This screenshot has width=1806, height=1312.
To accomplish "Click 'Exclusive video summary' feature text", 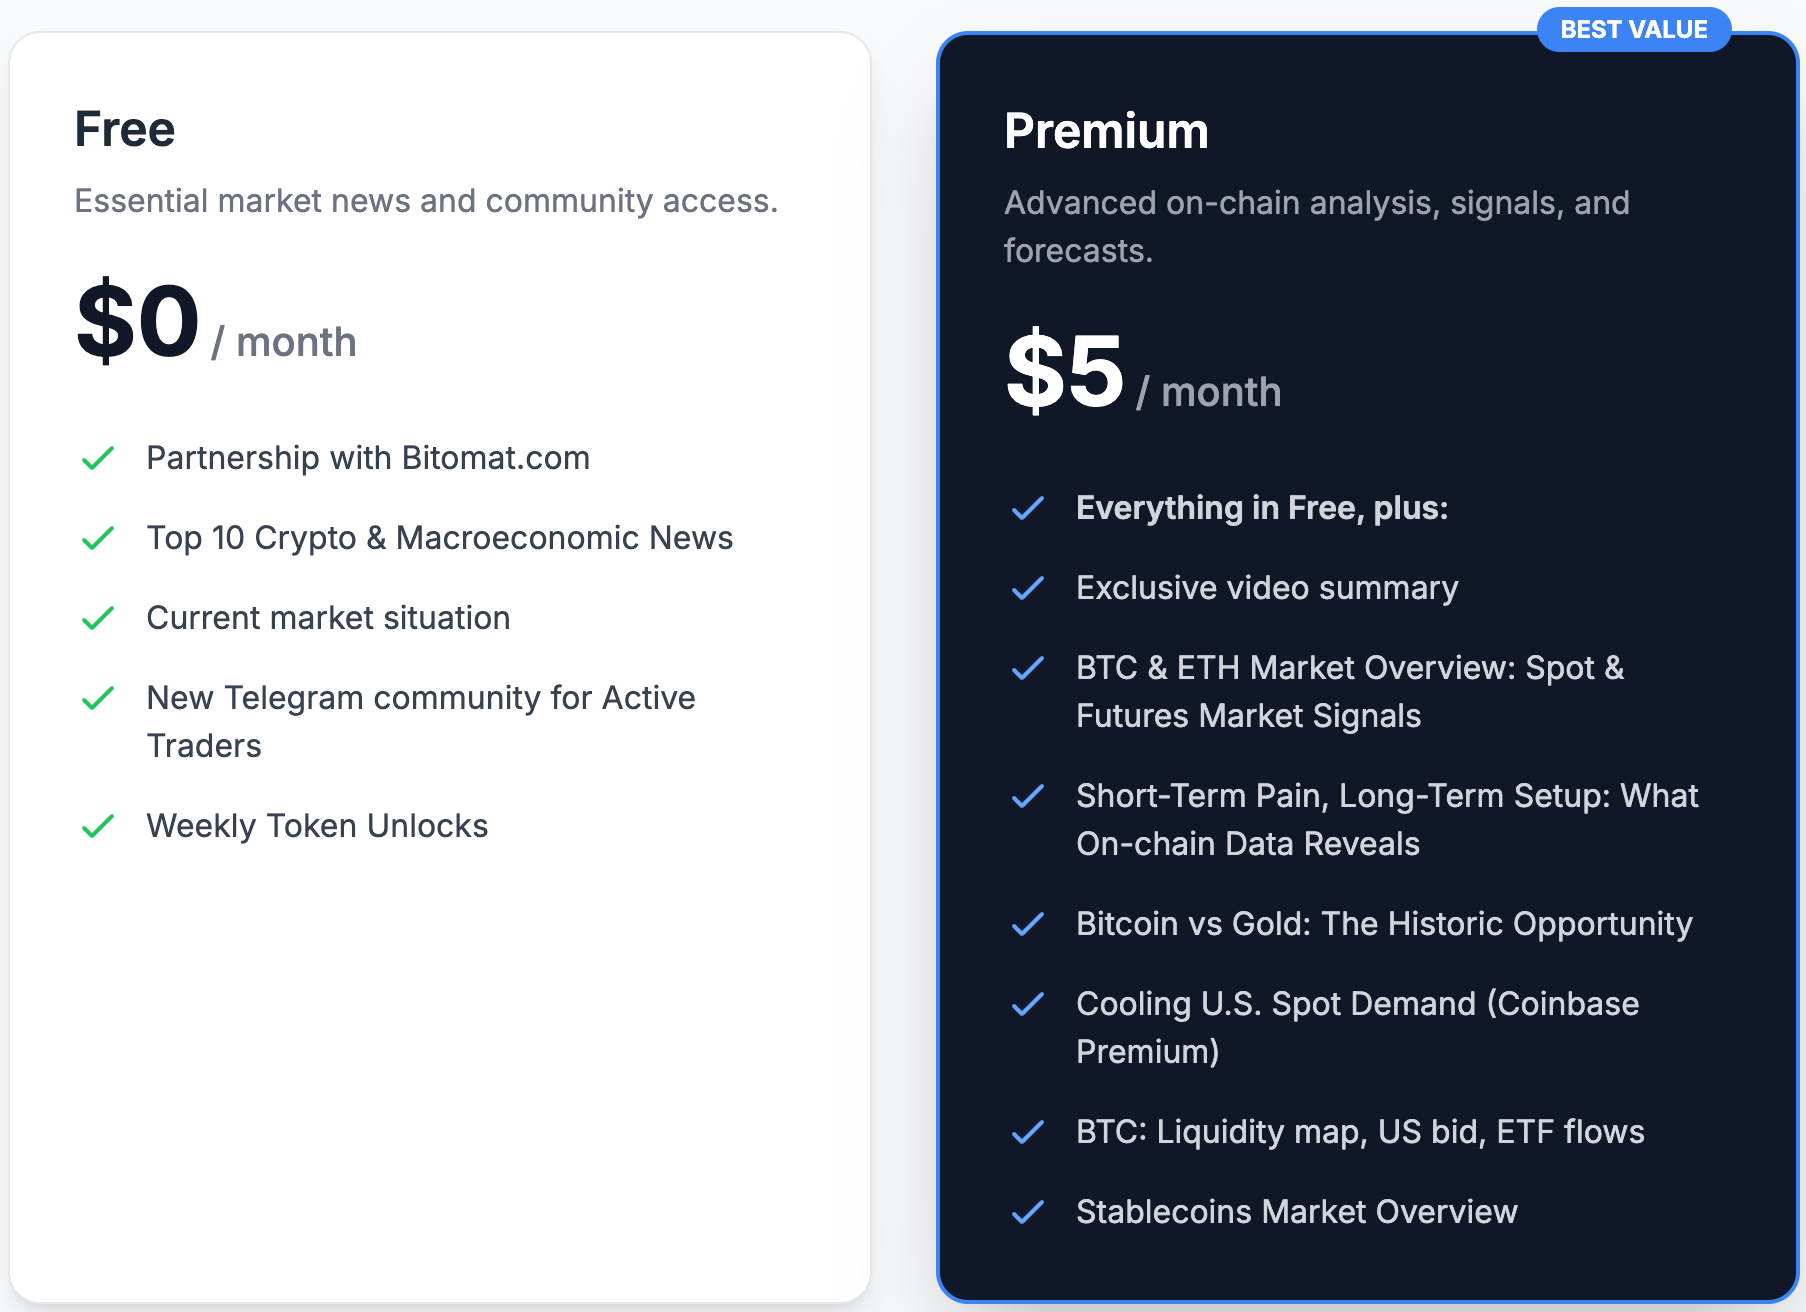I will click(1267, 588).
